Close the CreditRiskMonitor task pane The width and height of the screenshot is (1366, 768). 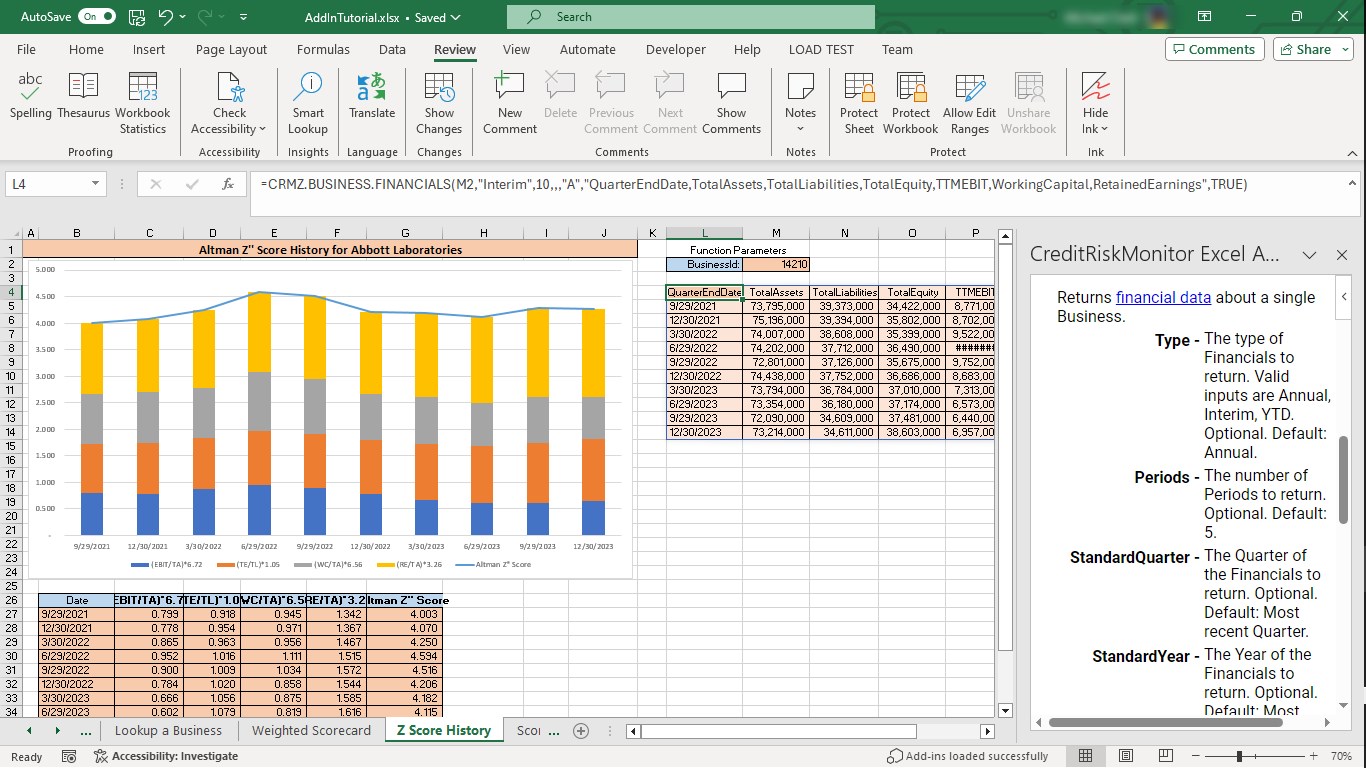(x=1342, y=255)
